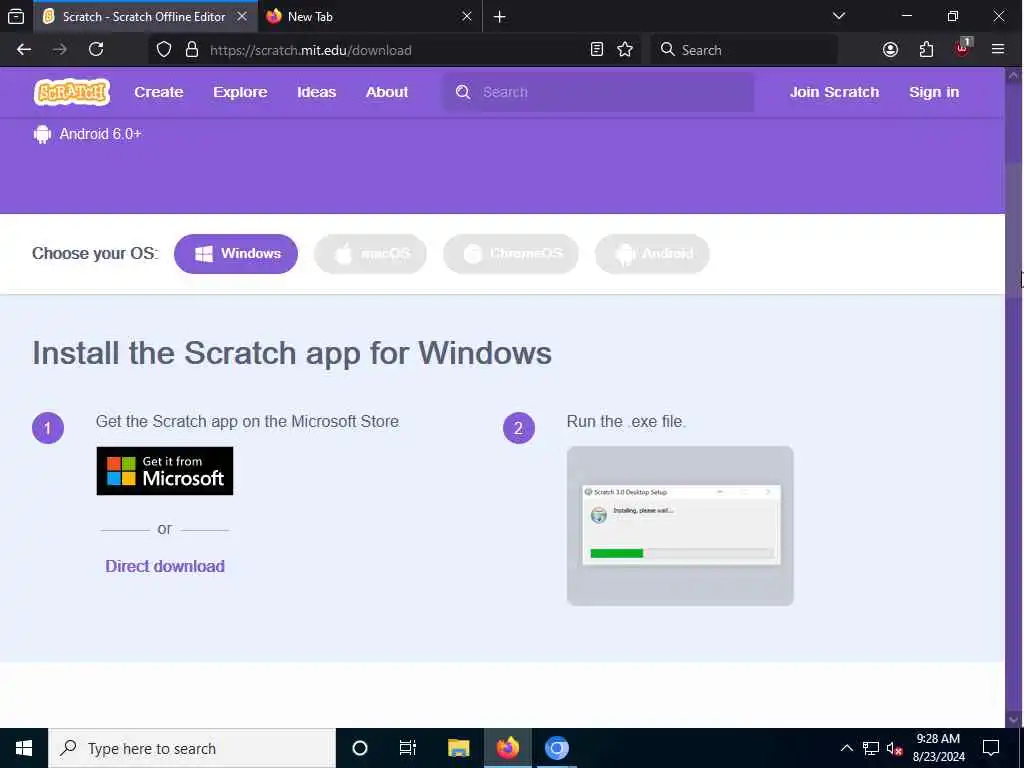This screenshot has width=1024, height=768.
Task: Reload the current page
Action: 96,50
